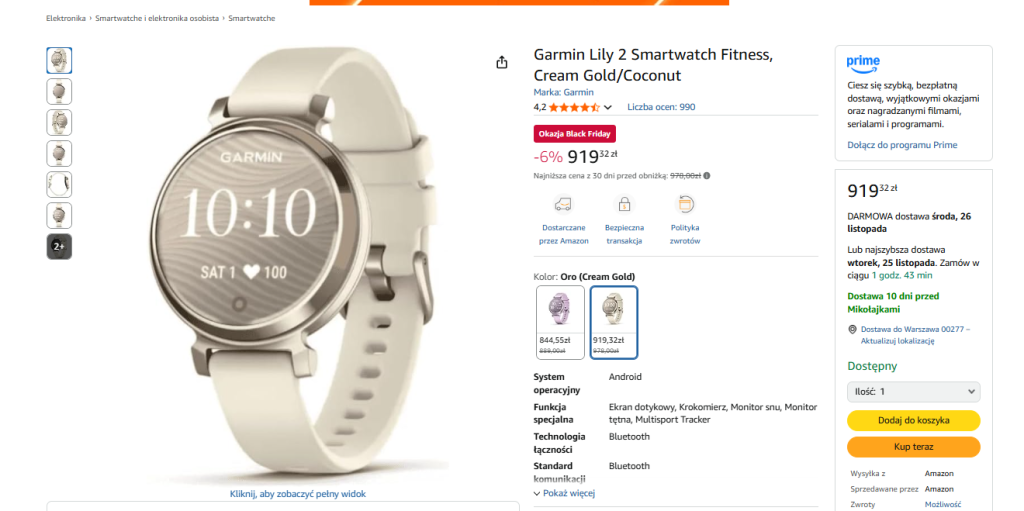
Task: Click the Kup teraz button
Action: point(913,447)
